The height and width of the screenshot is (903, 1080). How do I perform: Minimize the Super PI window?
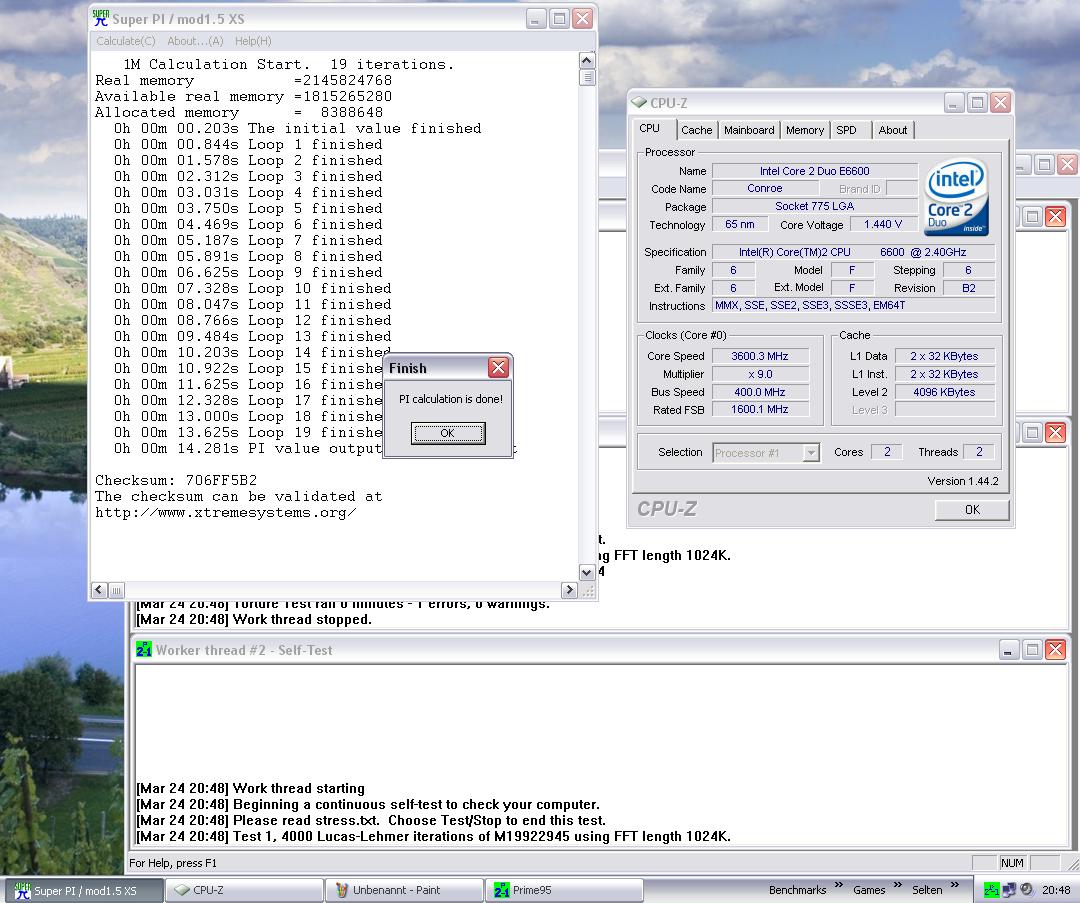pyautogui.click(x=536, y=19)
